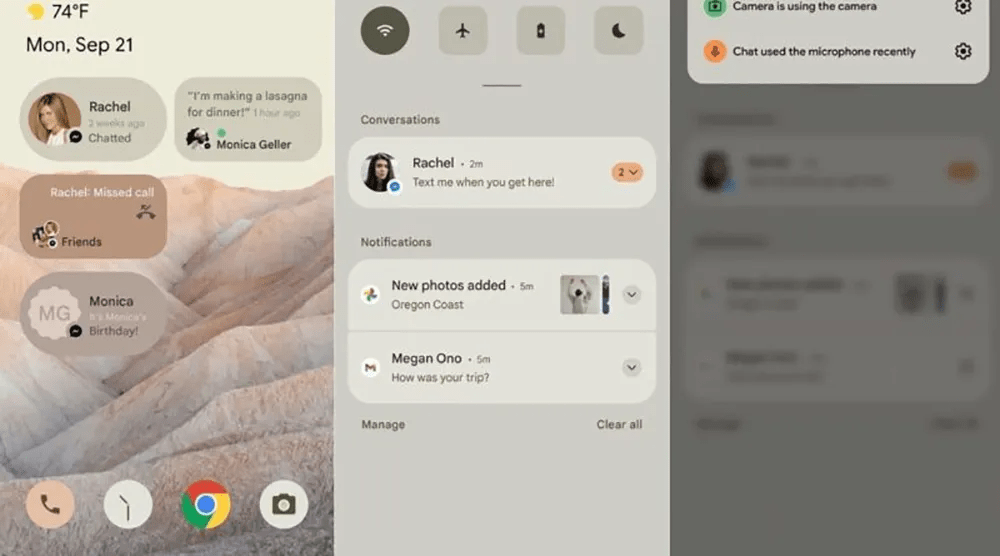Open settings gear for Chat microphone usage
The height and width of the screenshot is (556, 1000).
(x=962, y=51)
